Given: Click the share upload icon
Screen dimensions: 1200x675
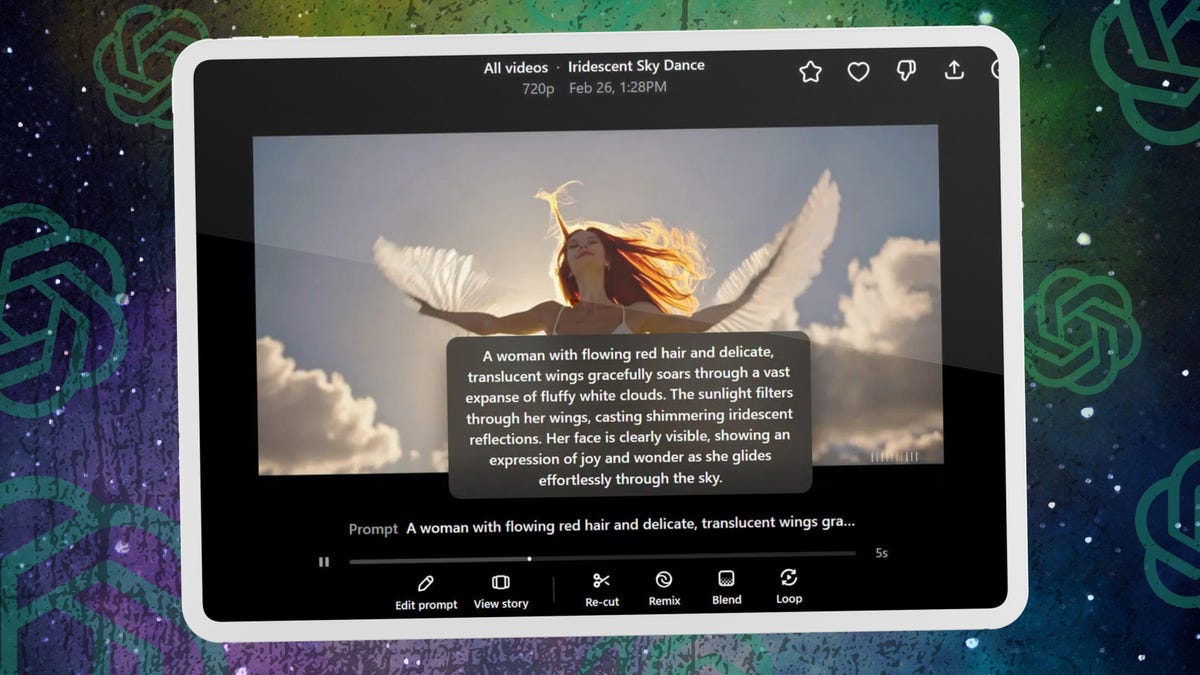Looking at the screenshot, I should click(954, 70).
